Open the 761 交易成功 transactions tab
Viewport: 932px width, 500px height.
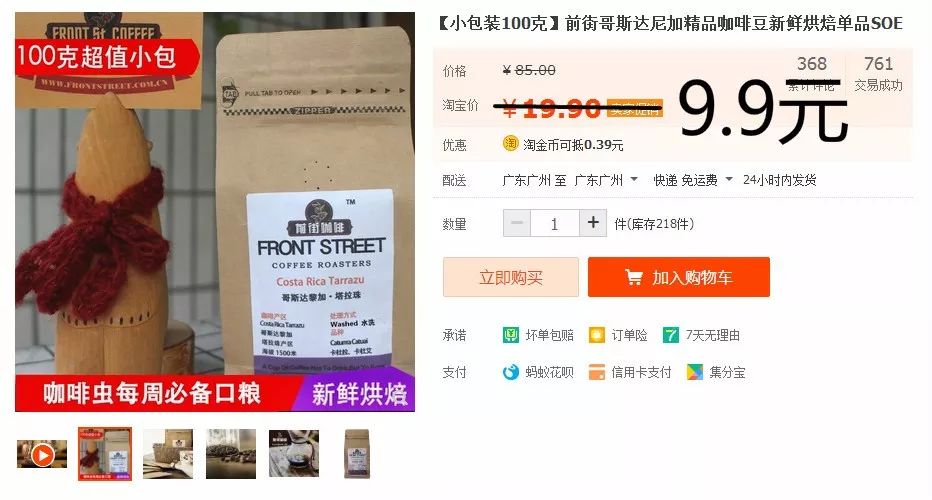tap(879, 73)
